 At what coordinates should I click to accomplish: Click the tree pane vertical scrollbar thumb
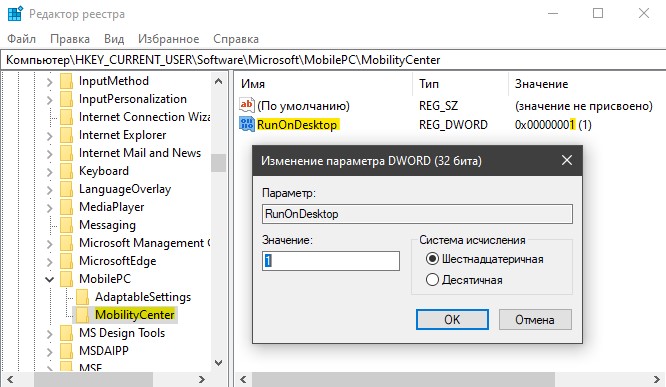[x=218, y=163]
